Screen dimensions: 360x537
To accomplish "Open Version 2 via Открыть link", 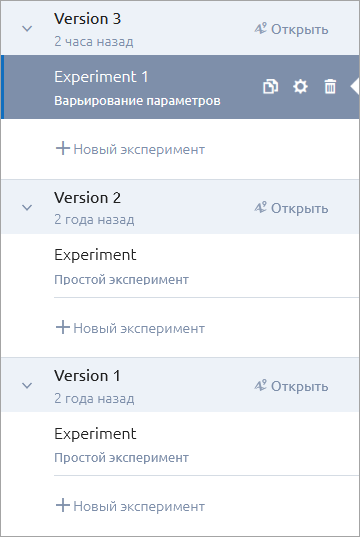I will click(x=300, y=208).
